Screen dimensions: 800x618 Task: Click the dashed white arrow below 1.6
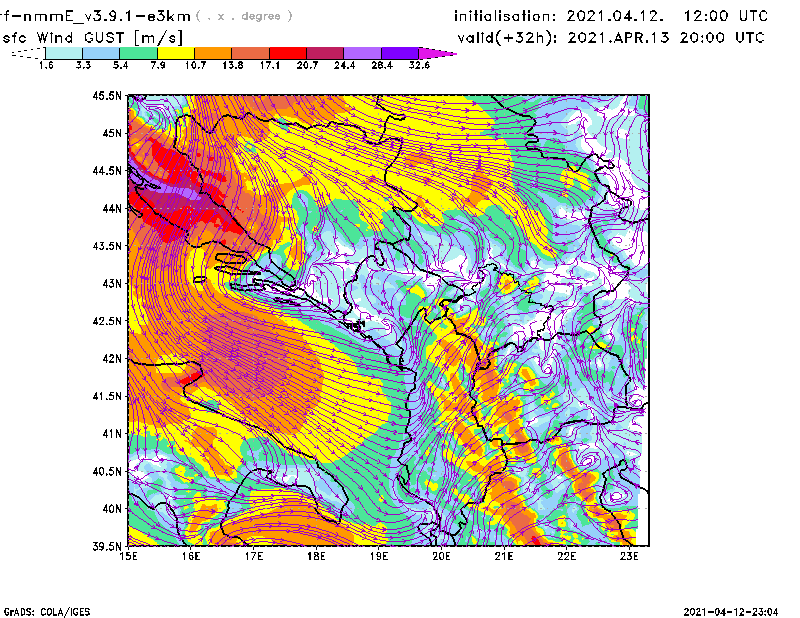click(28, 53)
